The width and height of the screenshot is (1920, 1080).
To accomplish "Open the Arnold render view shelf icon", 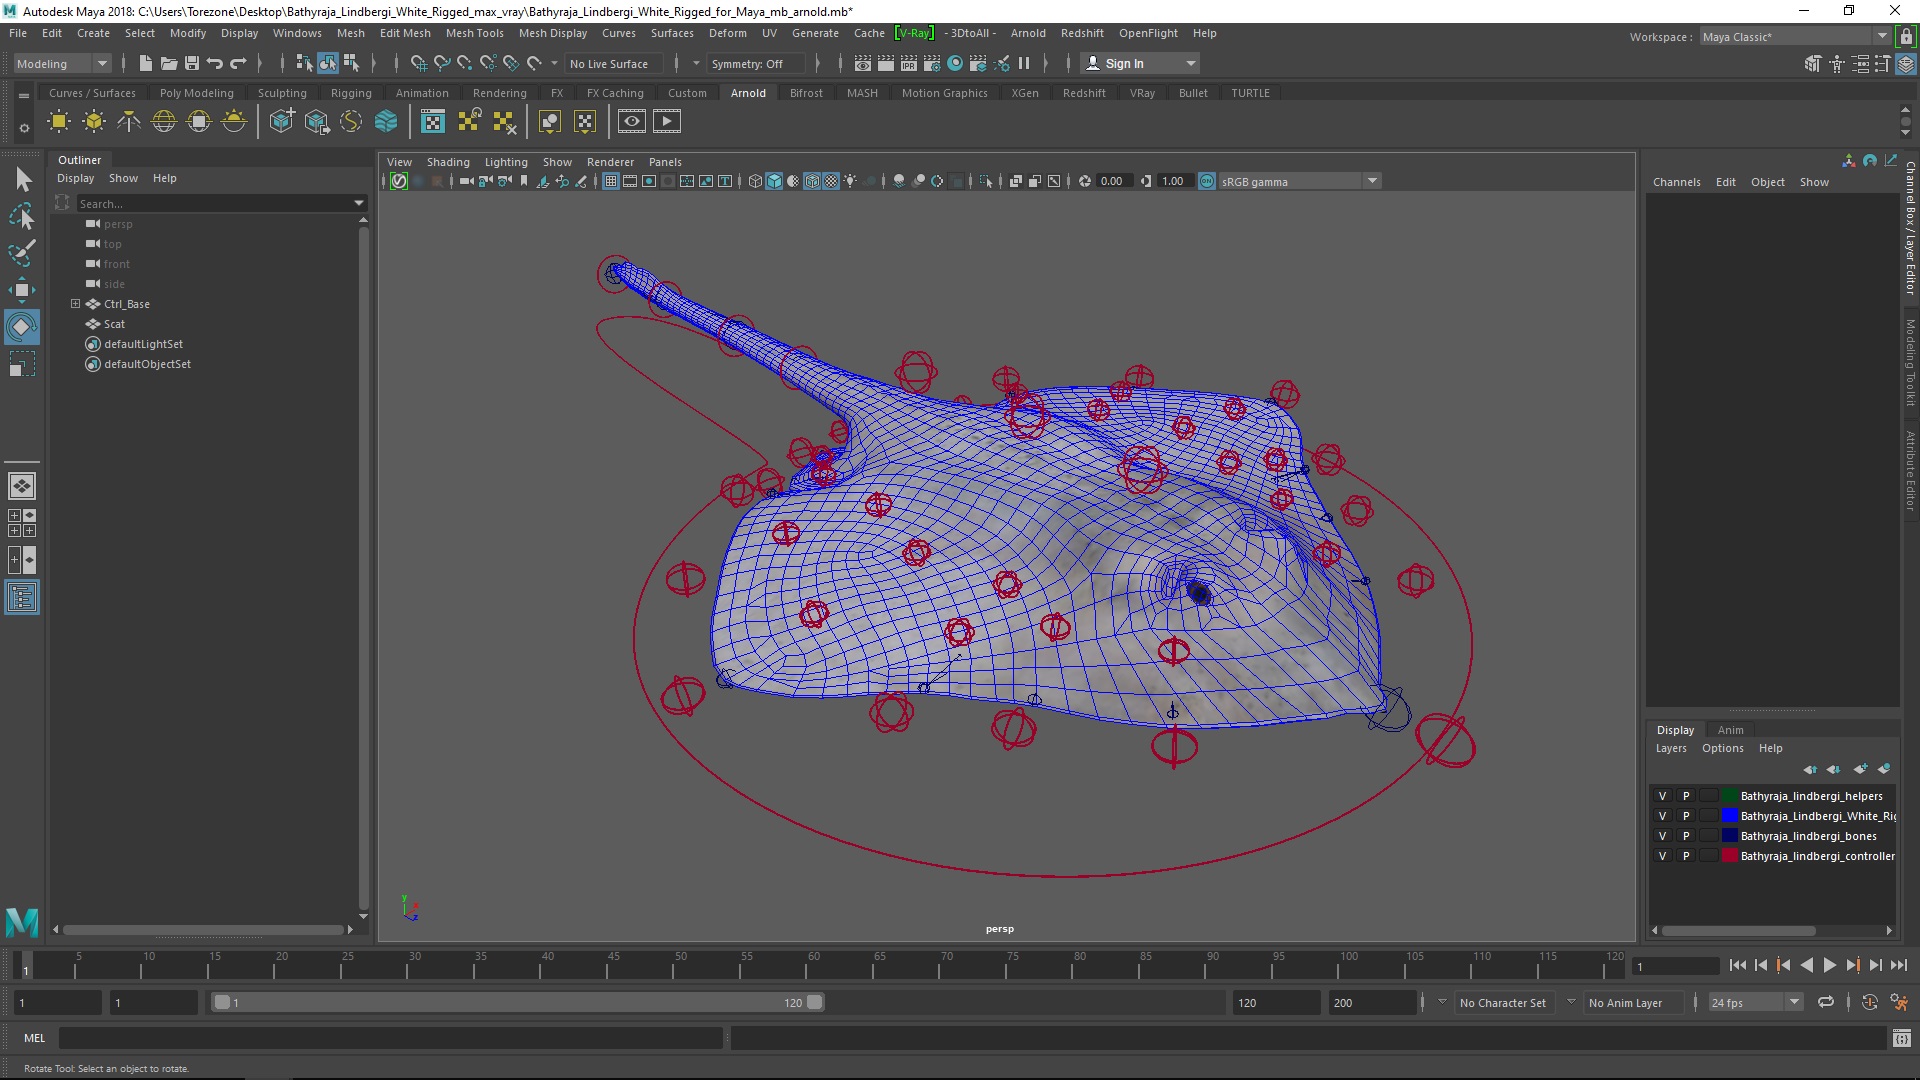I will pos(631,122).
